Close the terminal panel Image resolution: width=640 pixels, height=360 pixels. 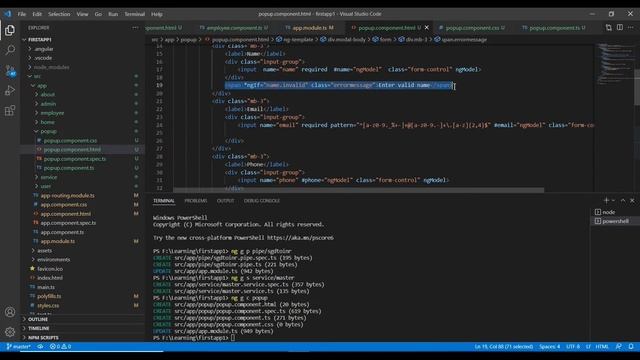click(x=632, y=200)
